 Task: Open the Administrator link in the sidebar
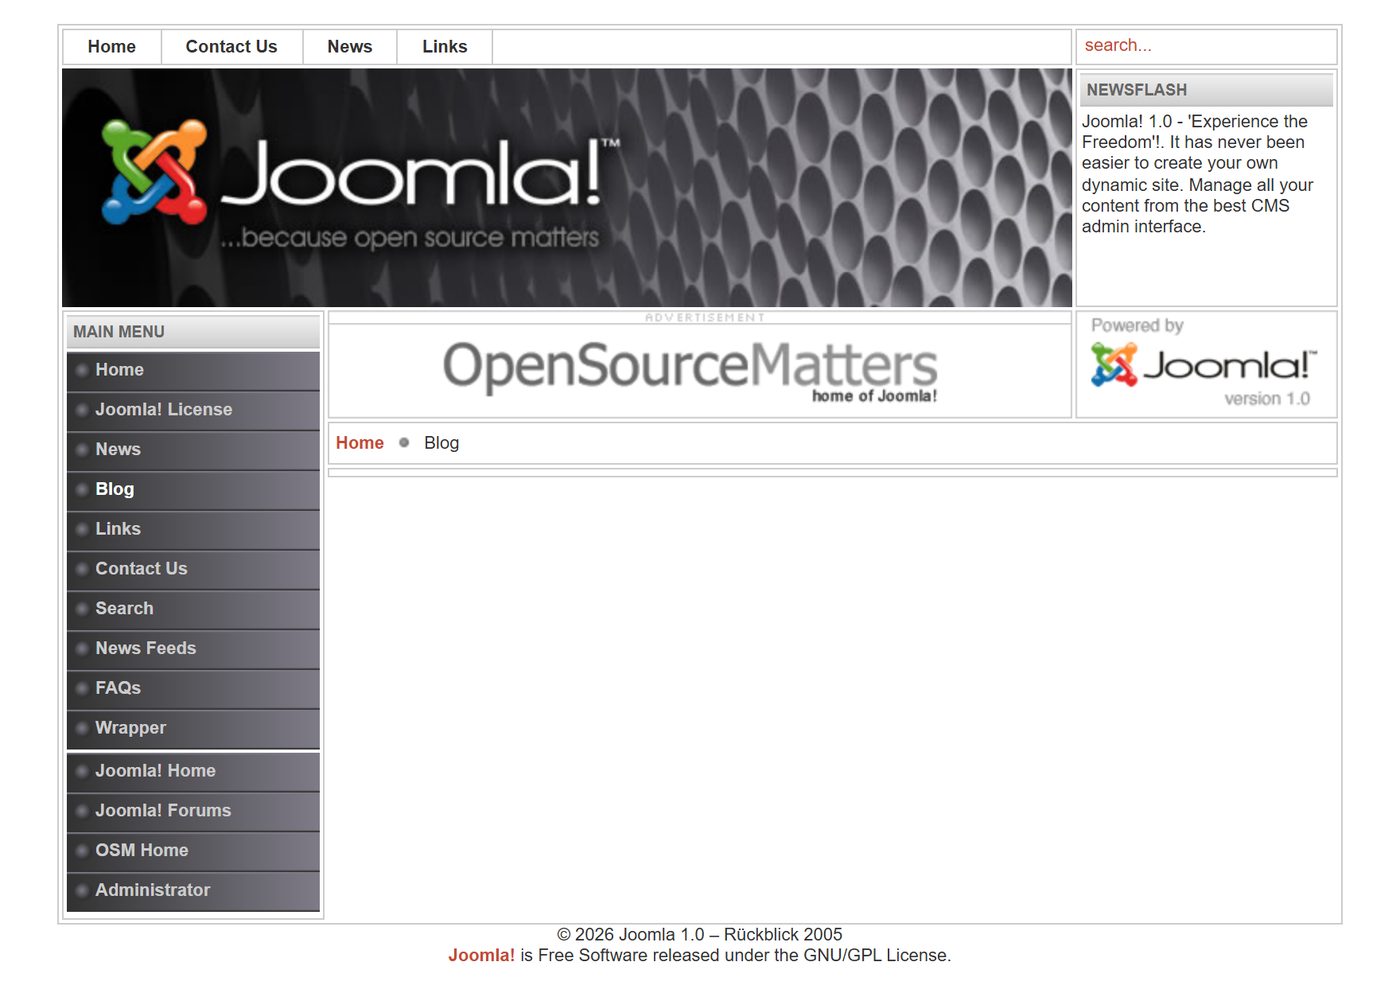(x=193, y=891)
